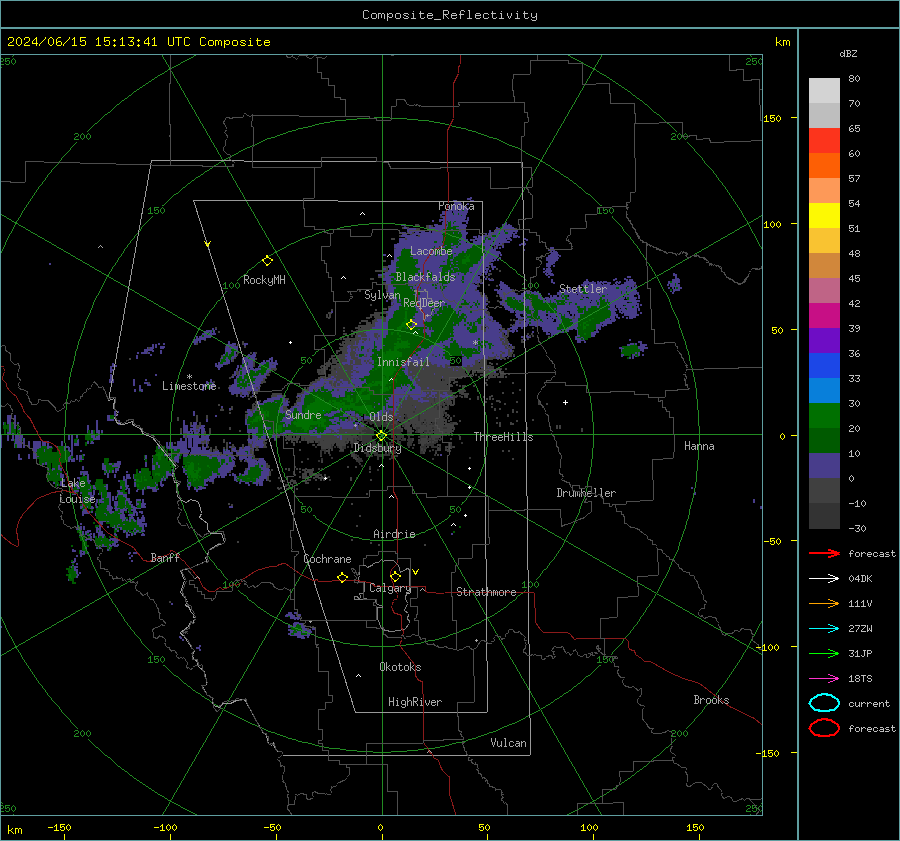Click the white 04DK arrow in legend
This screenshot has height=841, width=900.
click(824, 578)
